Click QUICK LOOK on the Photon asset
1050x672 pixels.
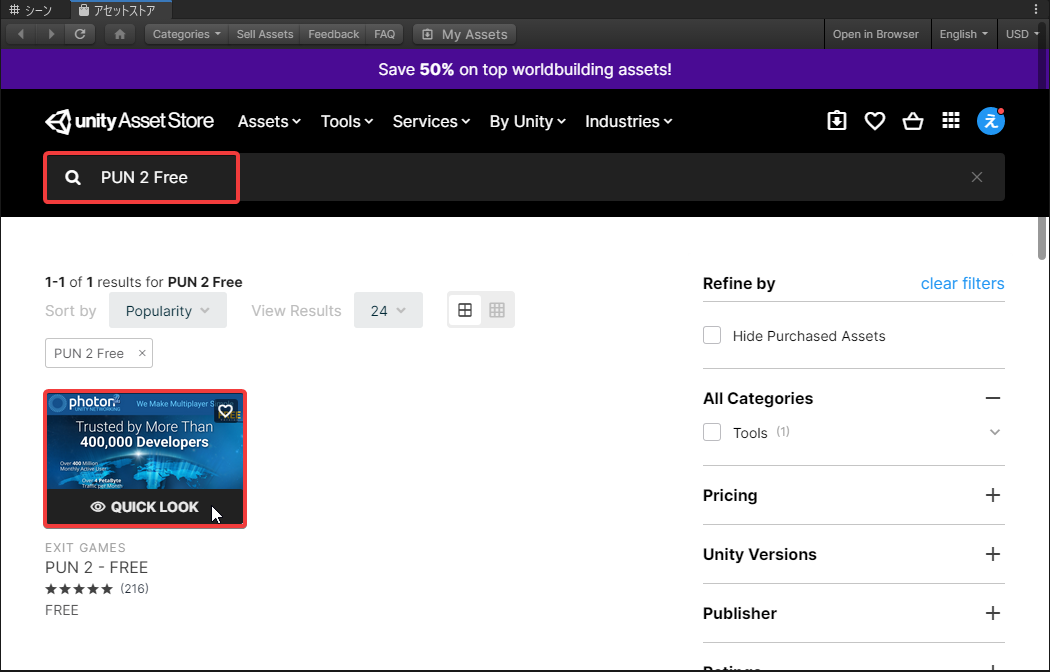coord(145,507)
